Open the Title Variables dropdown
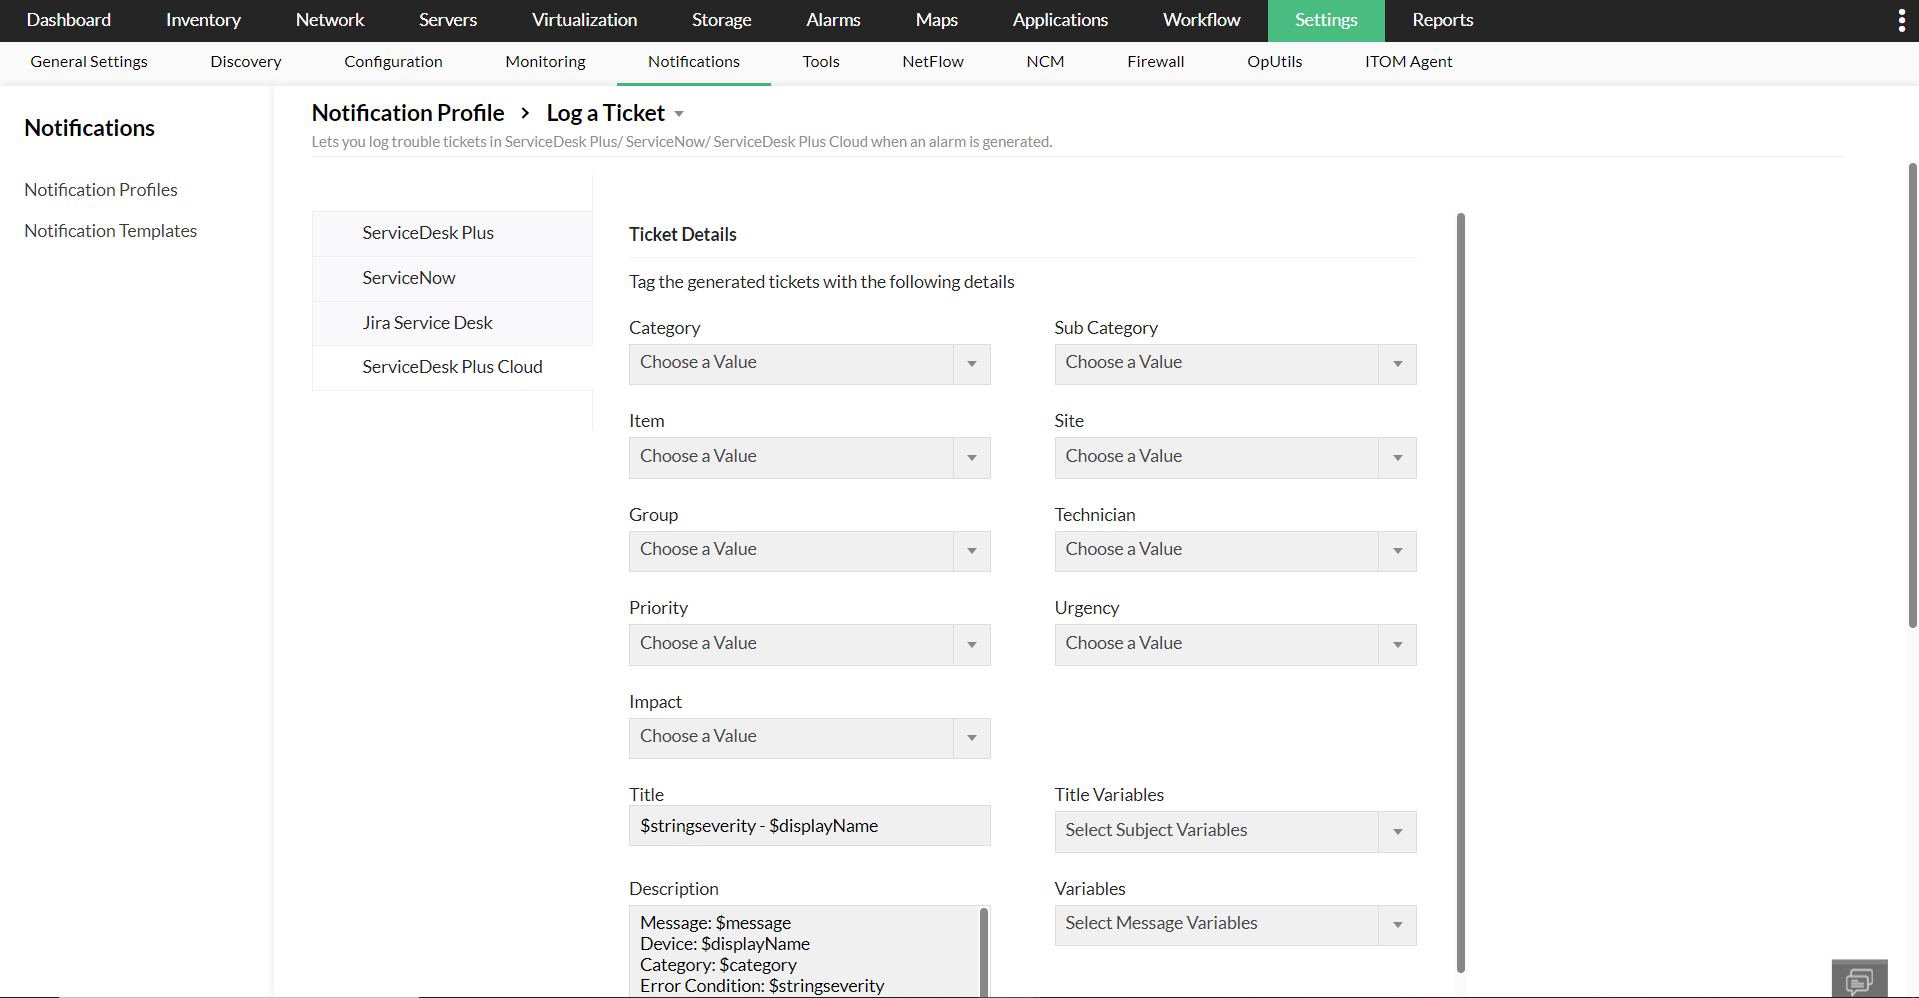 (x=1234, y=832)
